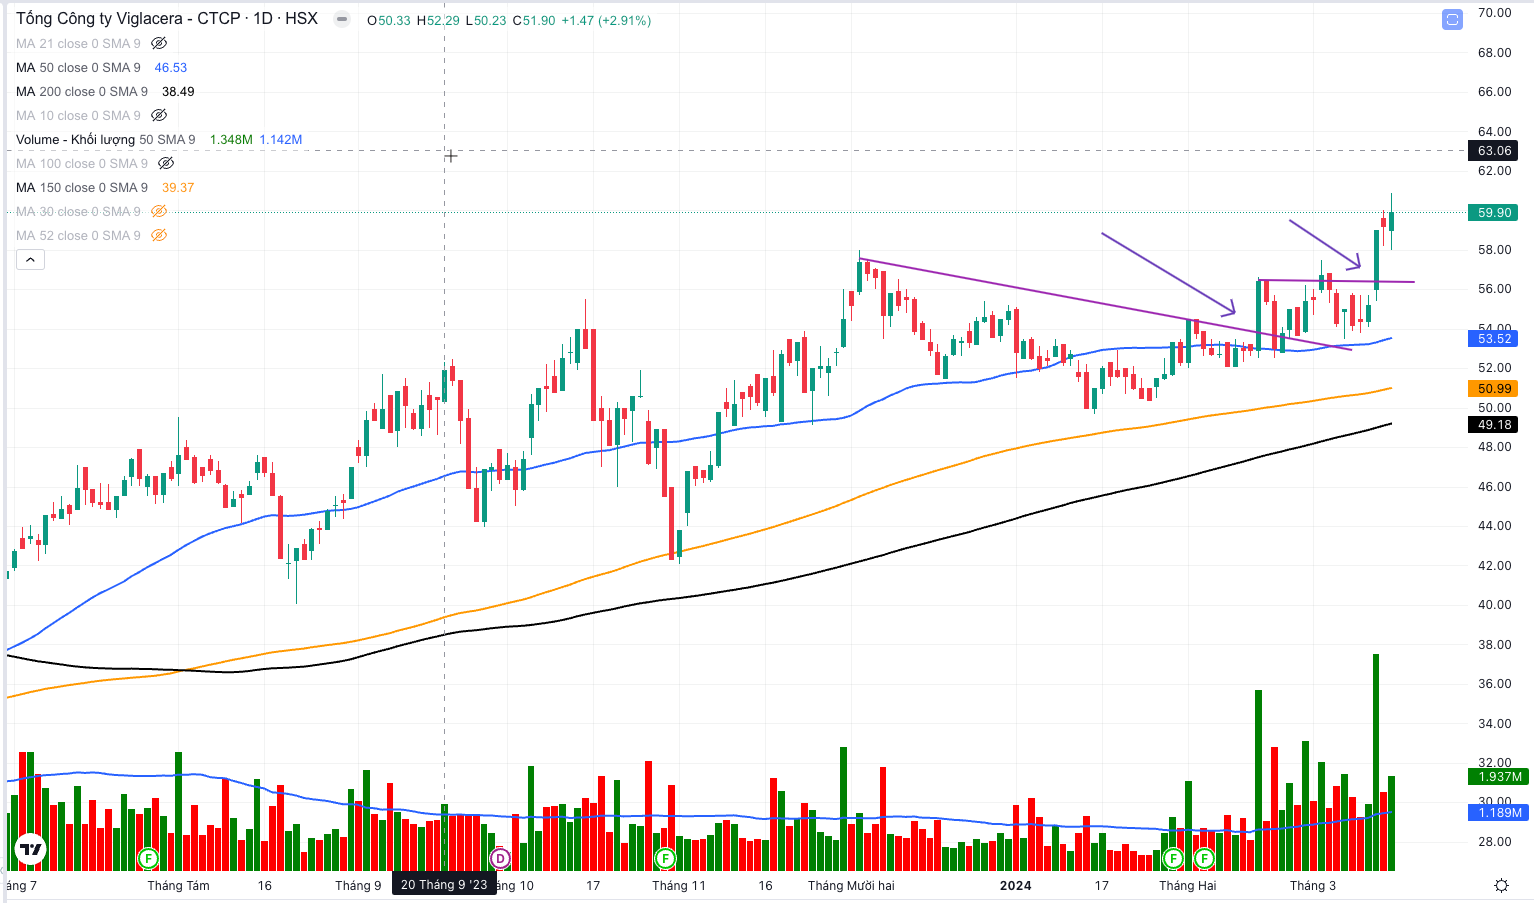Select the MA 150 close indicator legend
The height and width of the screenshot is (903, 1534).
coord(82,187)
